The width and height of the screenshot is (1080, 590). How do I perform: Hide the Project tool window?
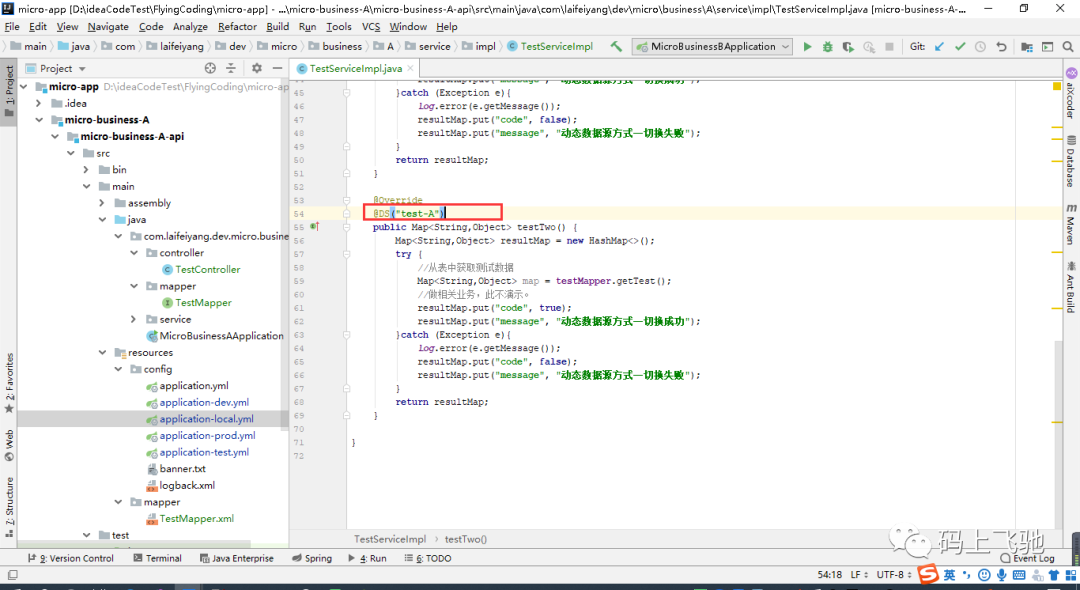(x=277, y=68)
